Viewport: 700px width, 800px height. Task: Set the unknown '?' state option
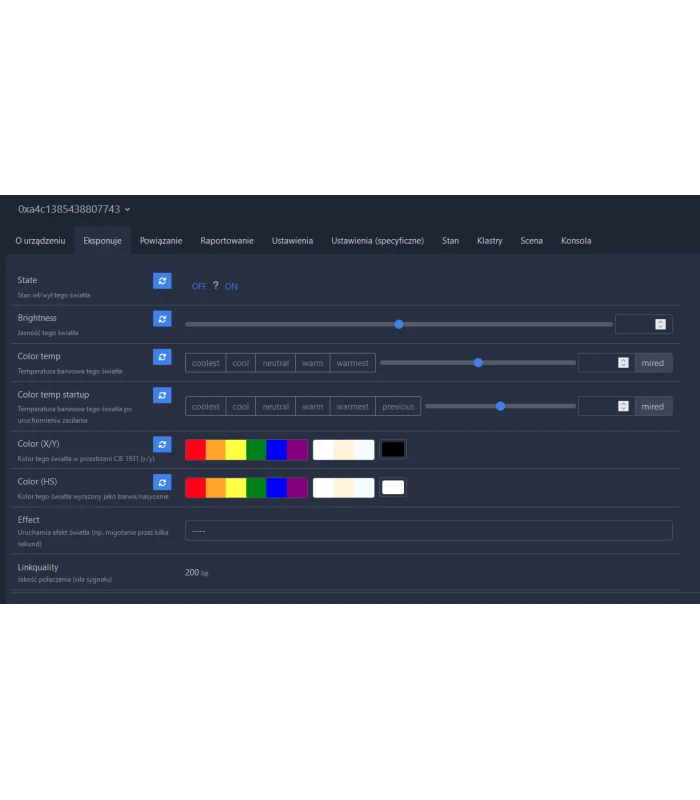215,286
